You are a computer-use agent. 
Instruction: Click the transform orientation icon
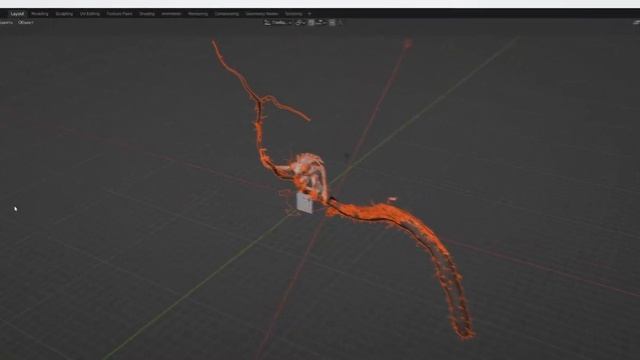267,23
